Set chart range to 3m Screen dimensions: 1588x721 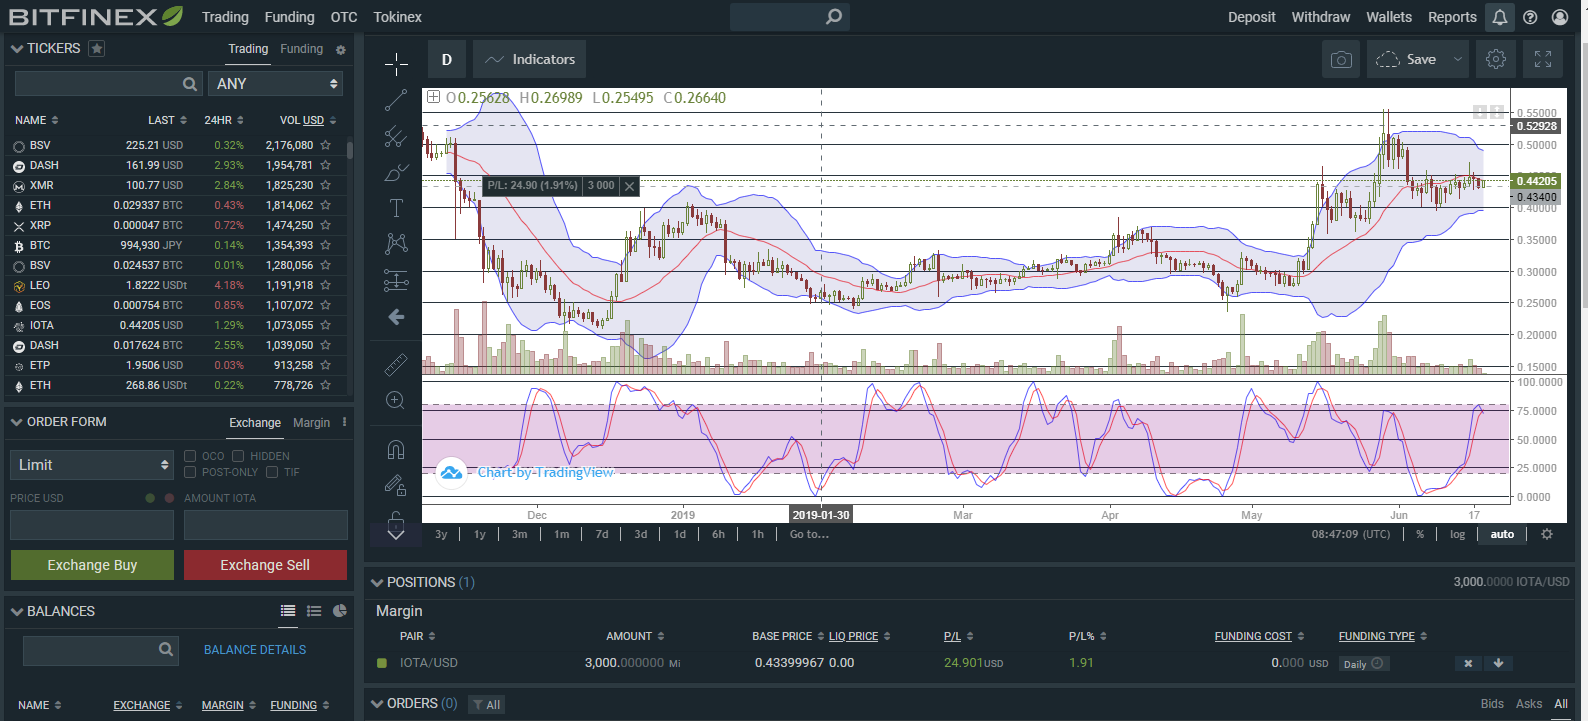(x=519, y=534)
